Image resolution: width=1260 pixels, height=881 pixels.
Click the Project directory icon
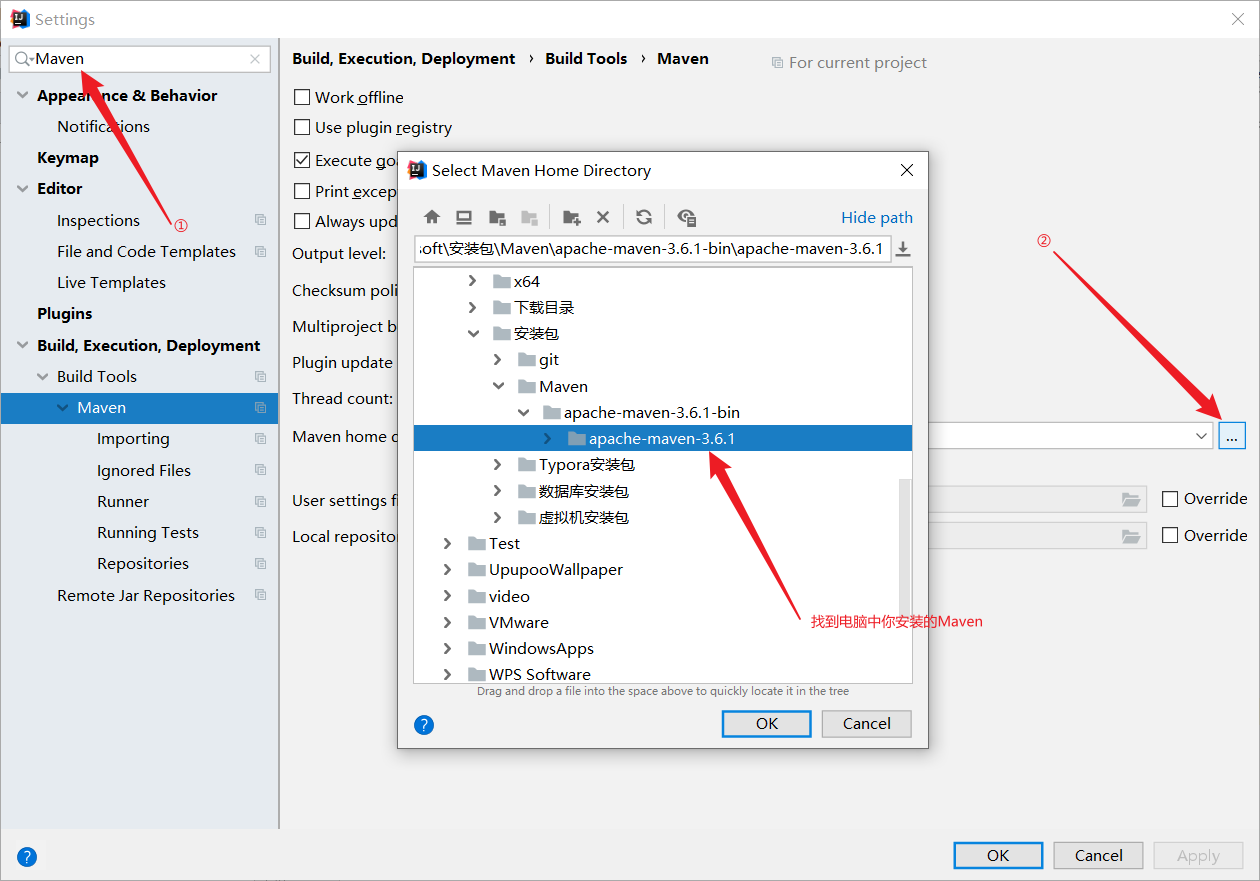pyautogui.click(x=497, y=217)
